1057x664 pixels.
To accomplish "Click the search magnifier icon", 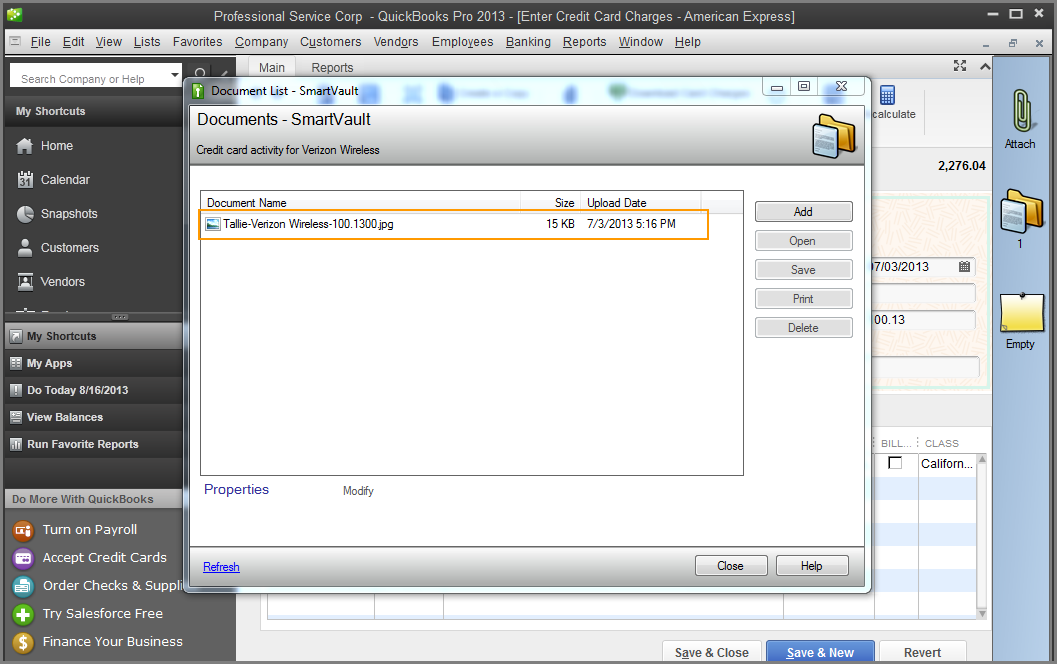I will coord(200,73).
